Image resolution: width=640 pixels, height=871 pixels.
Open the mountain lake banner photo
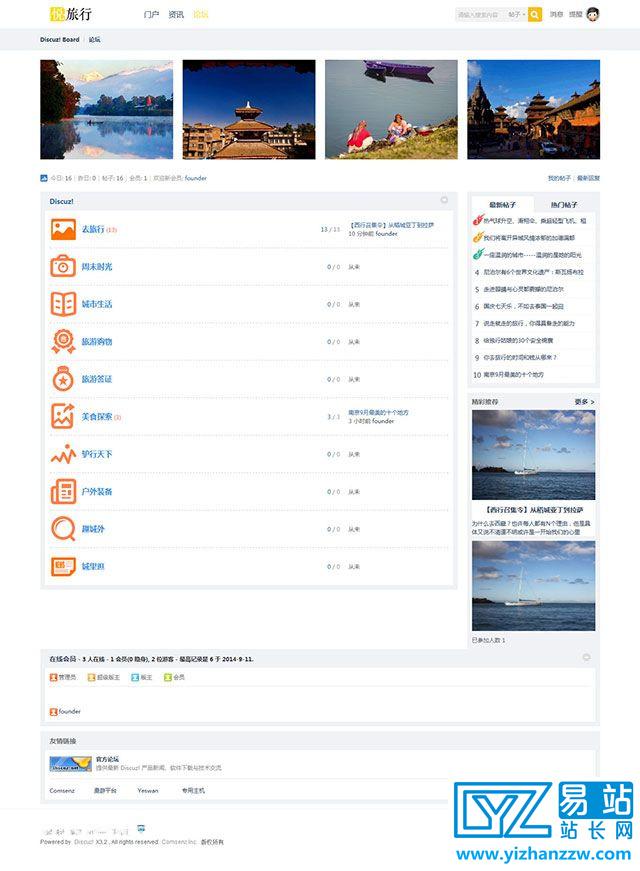[107, 109]
